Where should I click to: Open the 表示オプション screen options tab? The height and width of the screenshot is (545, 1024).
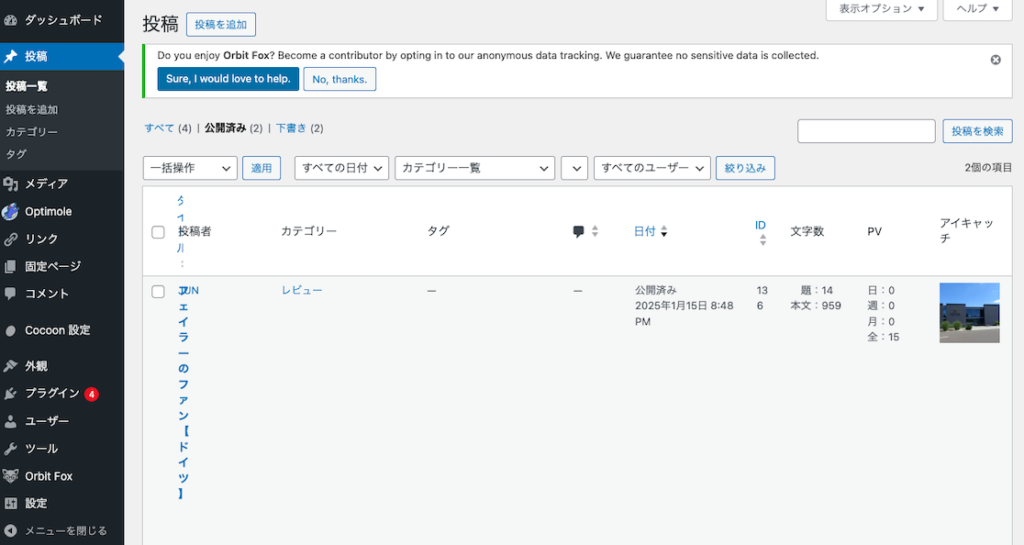pos(881,9)
